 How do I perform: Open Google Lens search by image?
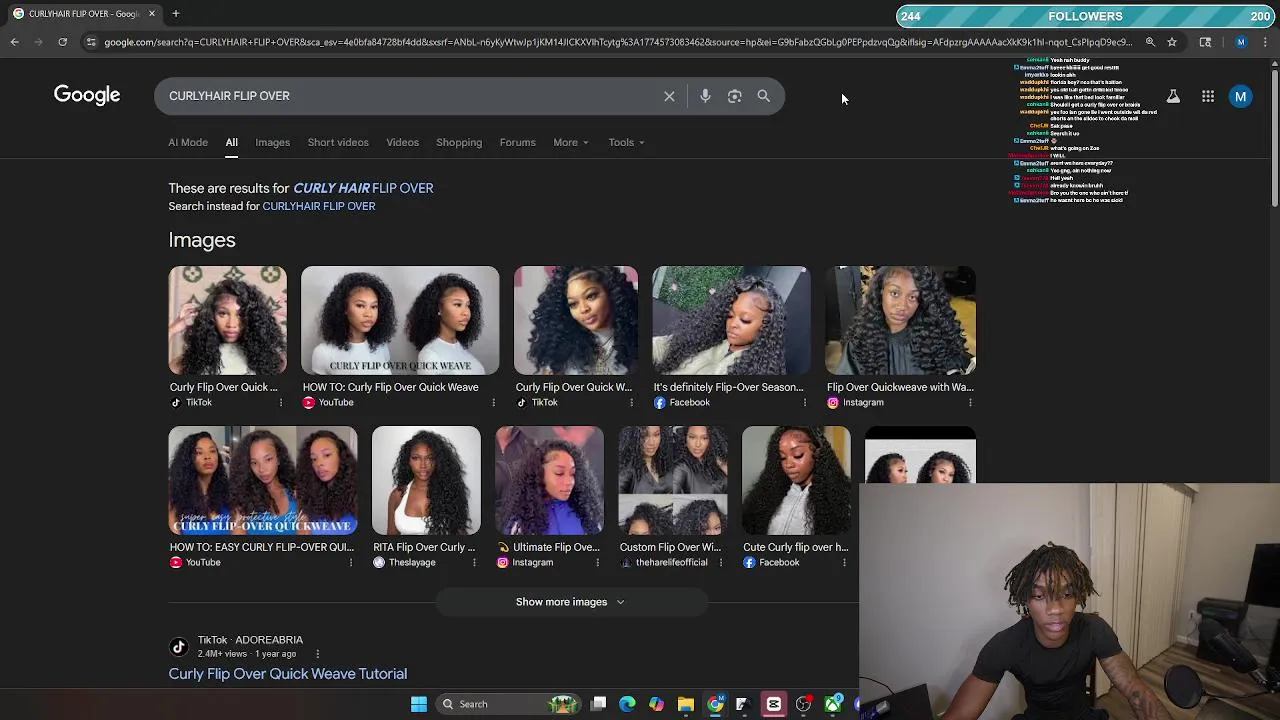735,96
